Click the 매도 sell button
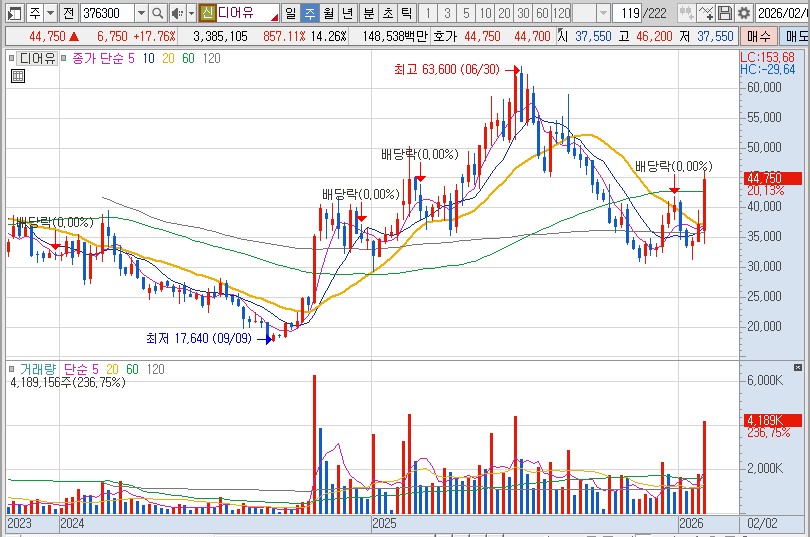This screenshot has width=810, height=537. pos(795,37)
